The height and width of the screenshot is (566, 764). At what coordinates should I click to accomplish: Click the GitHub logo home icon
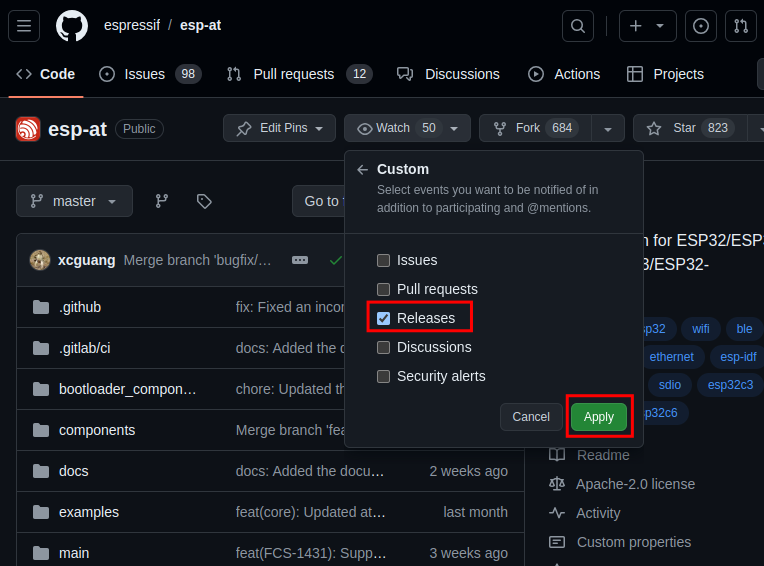point(71,26)
